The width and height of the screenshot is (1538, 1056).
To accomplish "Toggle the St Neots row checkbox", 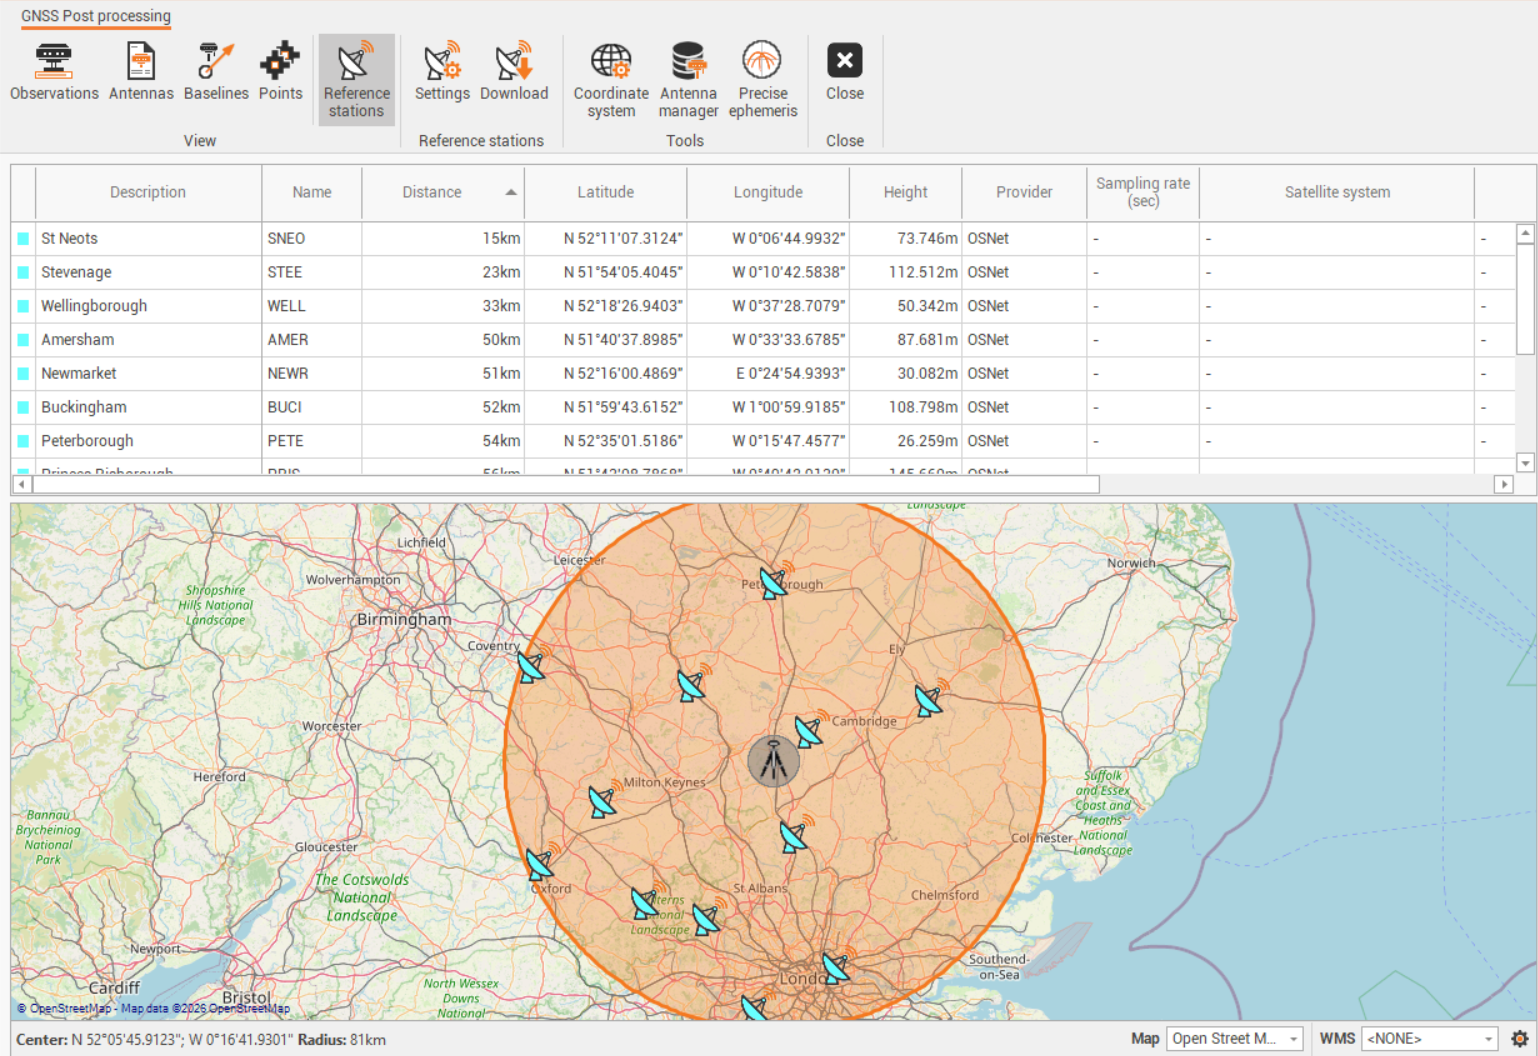I will (x=23, y=239).
